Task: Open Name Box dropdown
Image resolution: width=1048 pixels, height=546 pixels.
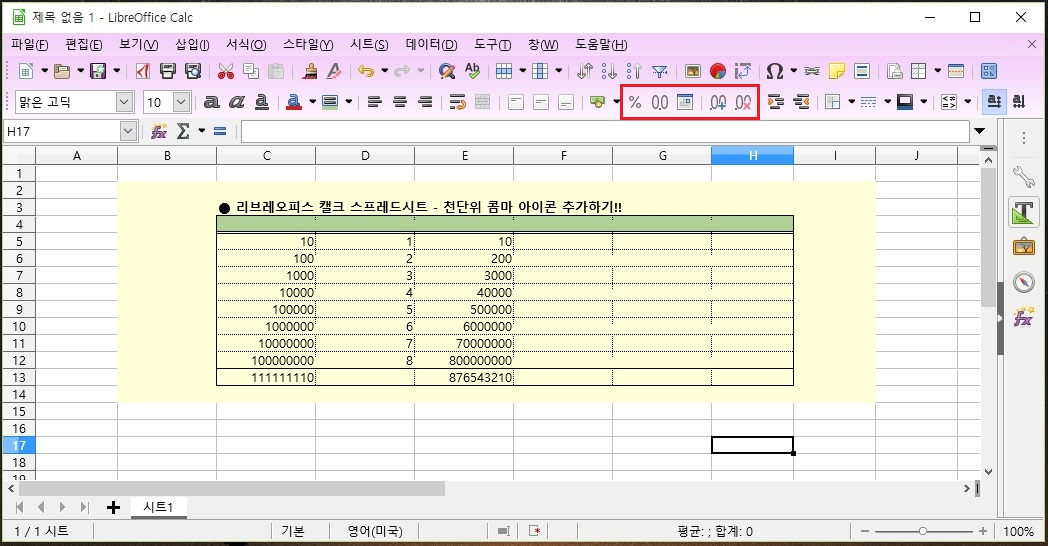Action: pos(129,131)
